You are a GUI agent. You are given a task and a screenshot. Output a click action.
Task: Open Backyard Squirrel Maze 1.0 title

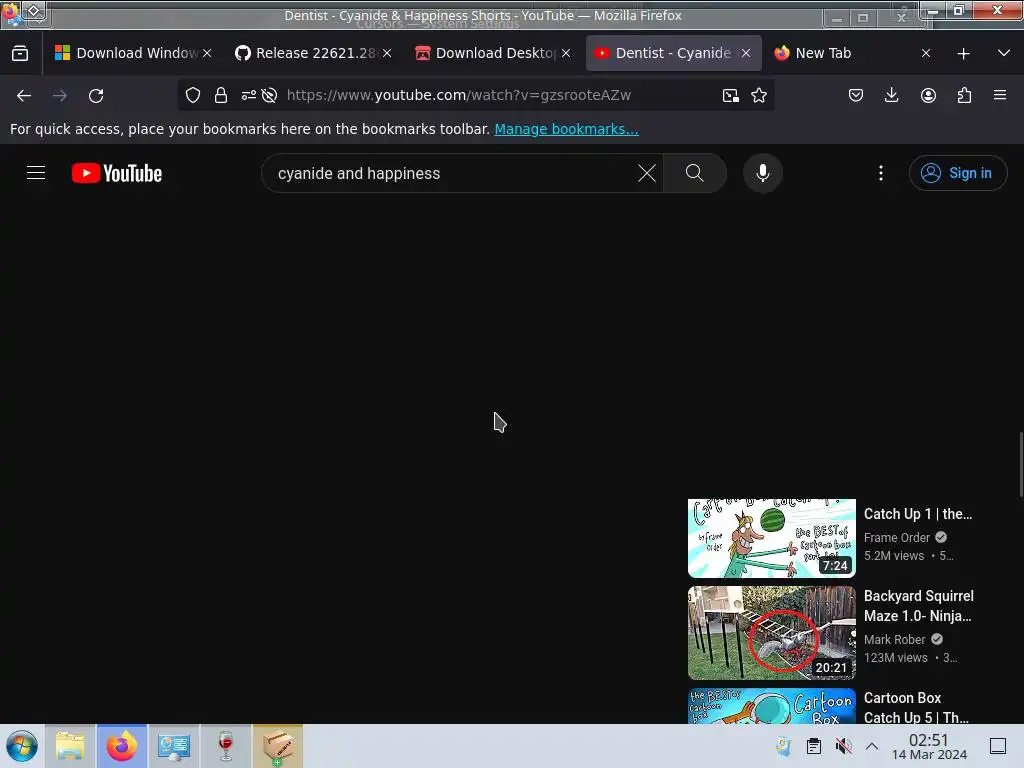(918, 606)
